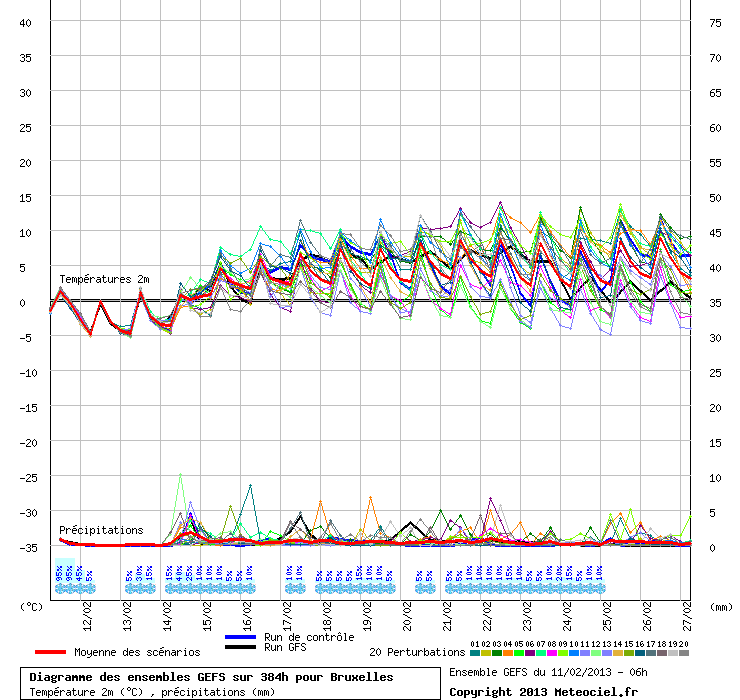740x700 pixels.
Task: Click the 16/02 date axis label
Action: (x=247, y=616)
